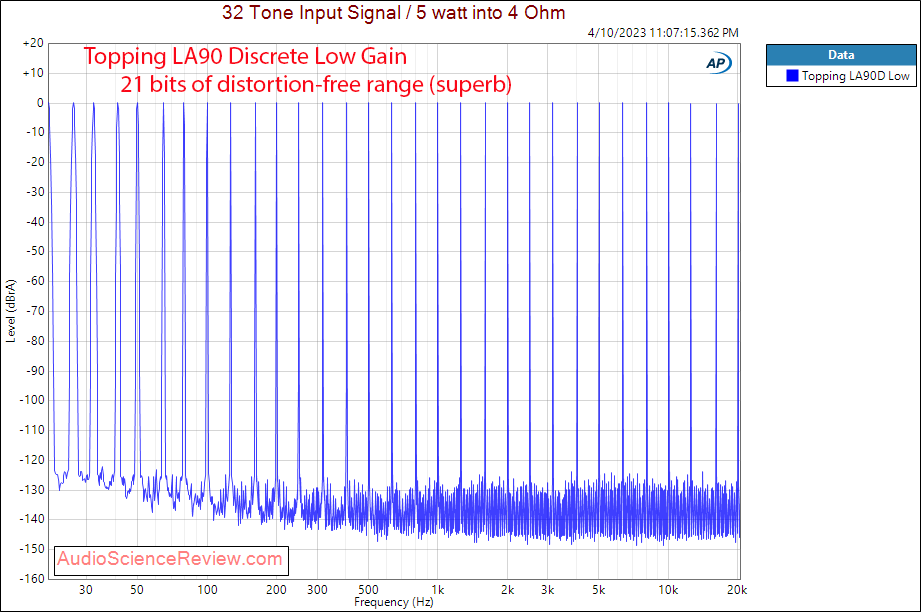921x612 pixels.
Task: Click the 21 bits of distortion-free range annotation
Action: (x=315, y=86)
